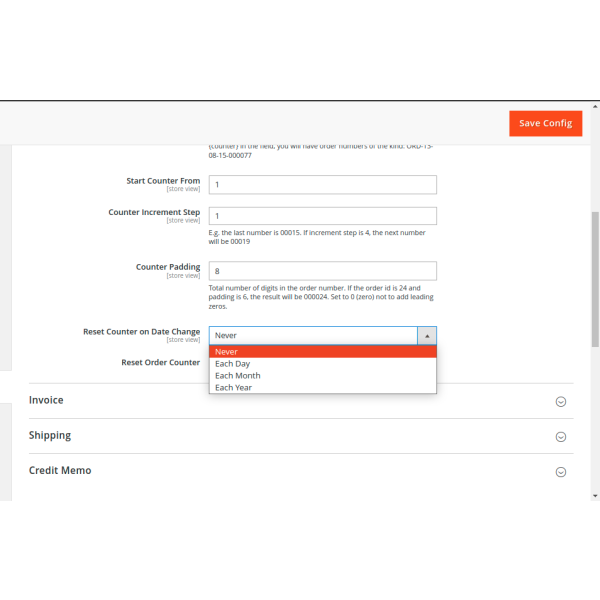Click the Reset Order Counter label
The image size is (600, 600).
160,363
